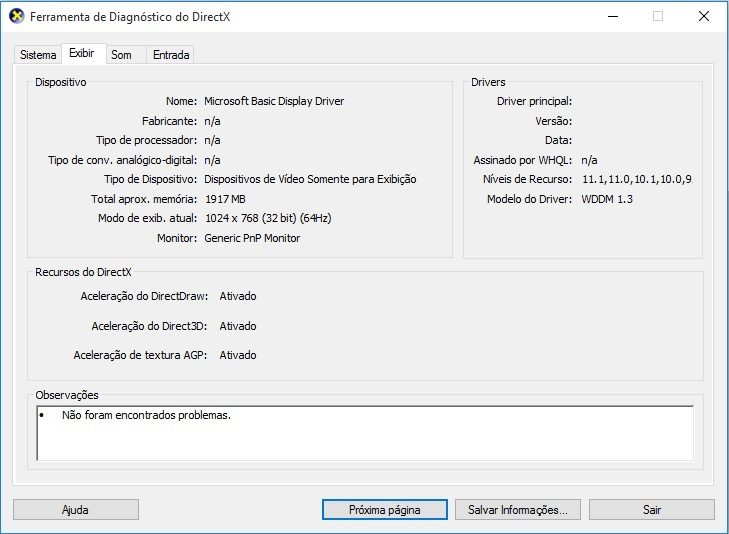
Task: Click Ativado next to Aceleração do DirectDraw
Action: coord(238,296)
